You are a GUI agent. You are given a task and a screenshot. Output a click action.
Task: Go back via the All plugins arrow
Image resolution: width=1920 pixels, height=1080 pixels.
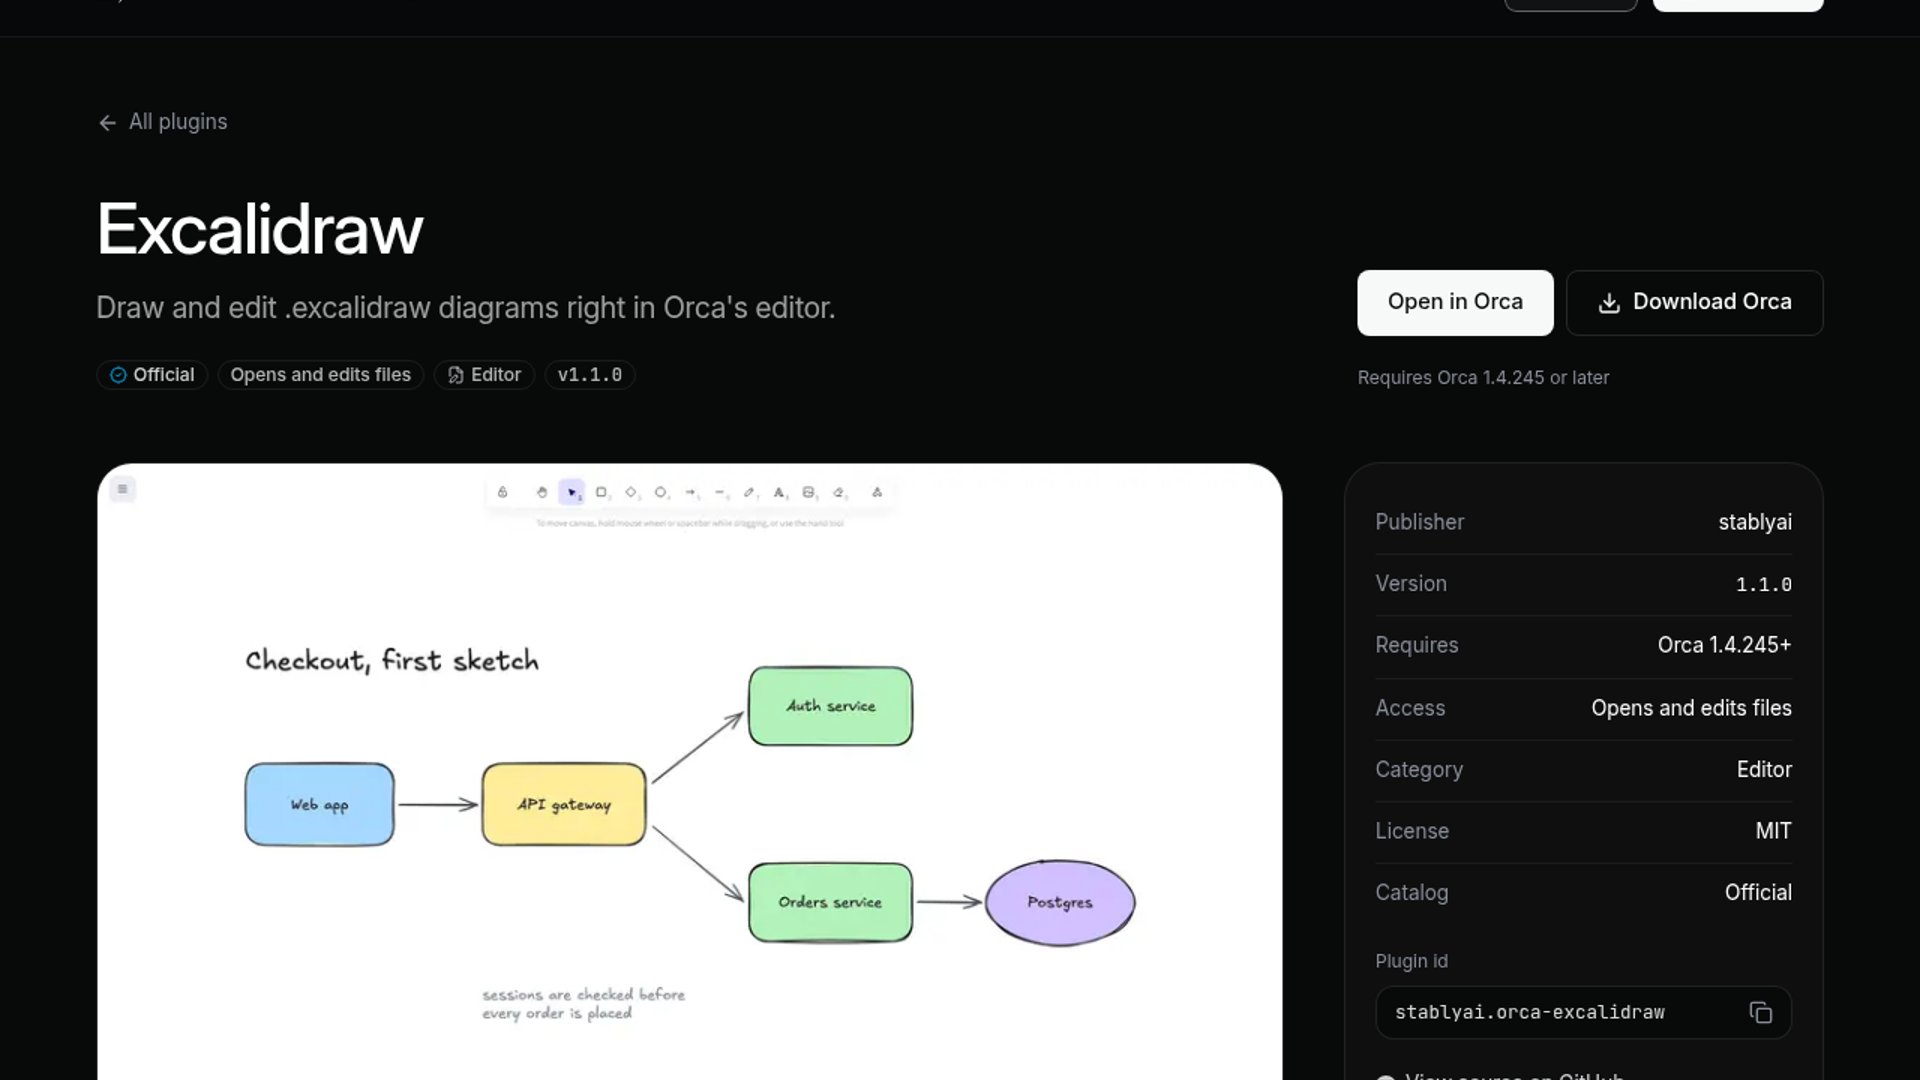107,122
